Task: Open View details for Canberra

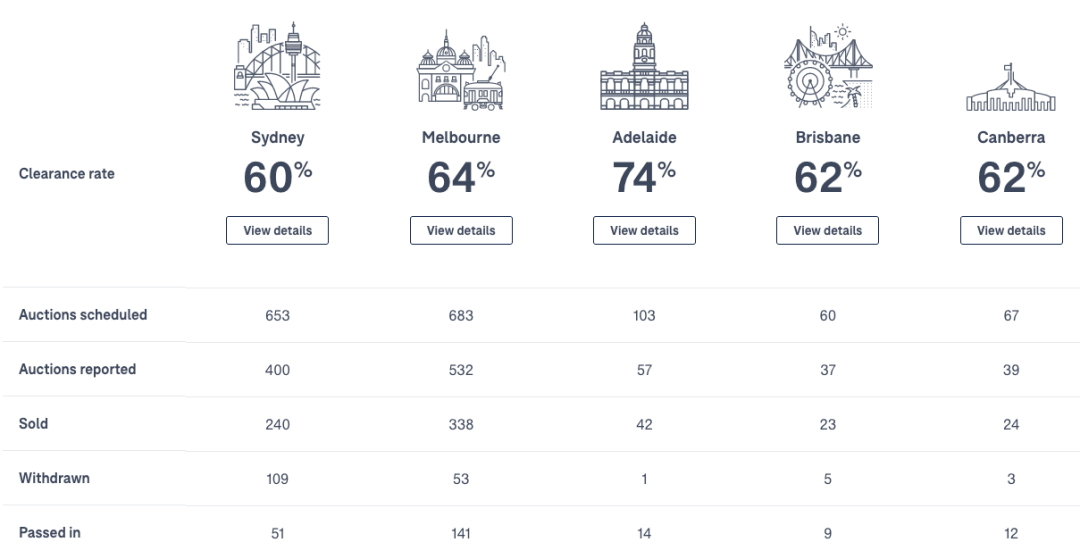Action: (x=1011, y=231)
